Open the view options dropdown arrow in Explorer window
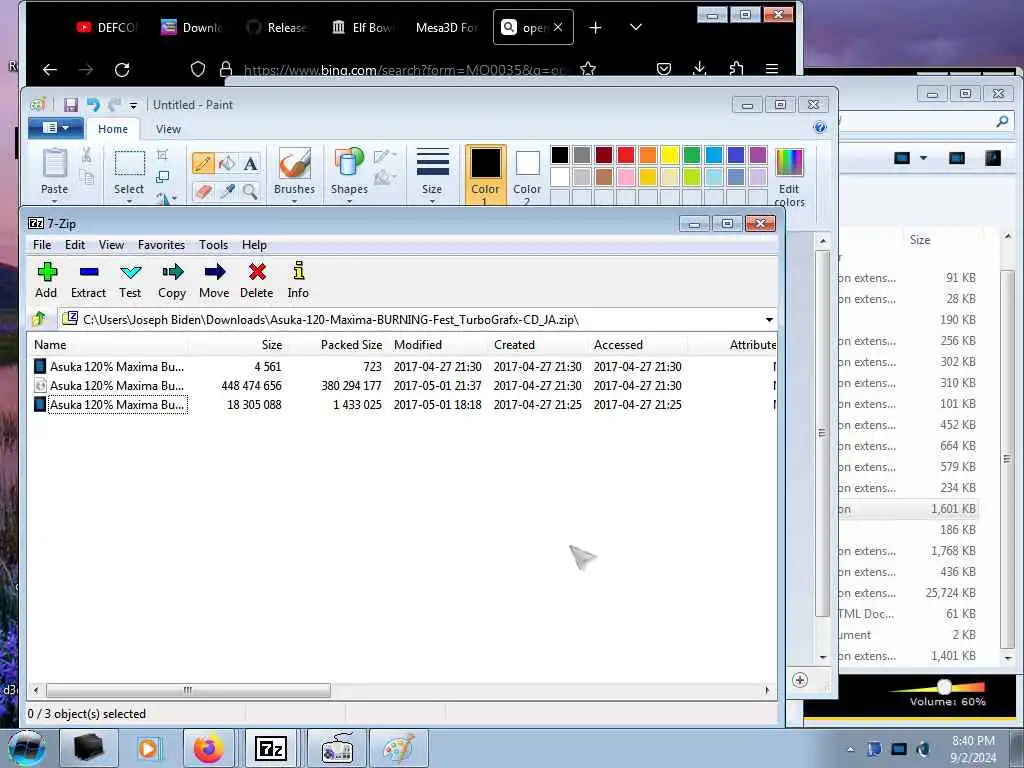1024x768 pixels. (923, 158)
